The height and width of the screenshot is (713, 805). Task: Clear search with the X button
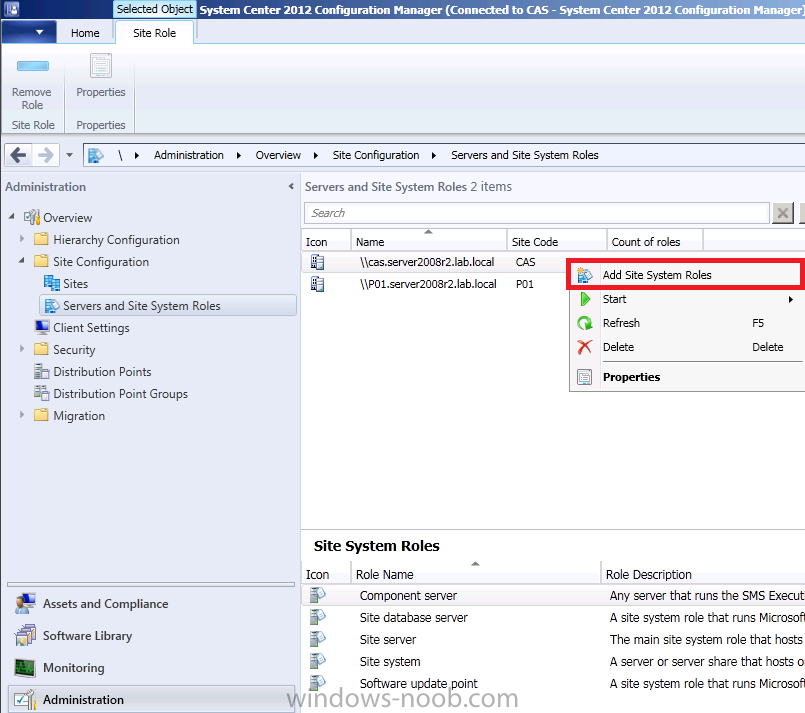point(783,213)
